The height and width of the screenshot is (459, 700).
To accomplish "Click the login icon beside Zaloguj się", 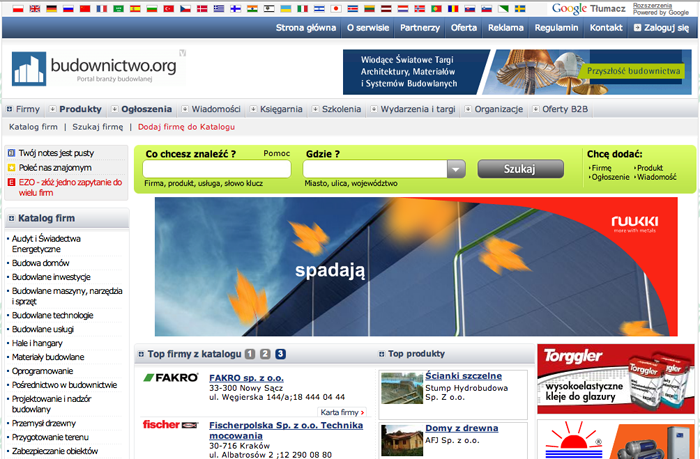I will click(x=637, y=28).
